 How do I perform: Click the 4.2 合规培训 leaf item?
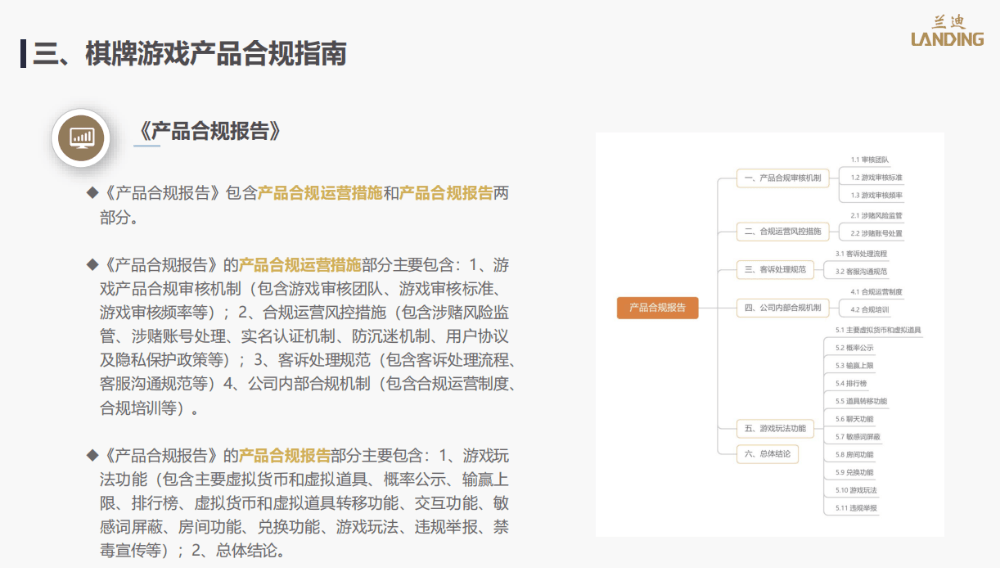(870, 310)
